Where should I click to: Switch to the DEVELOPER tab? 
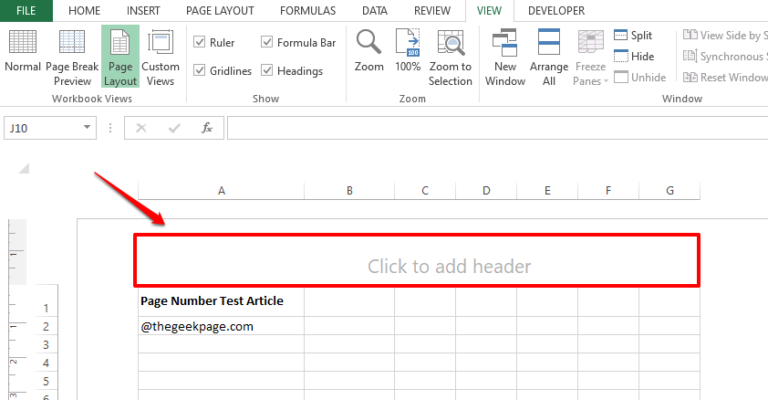[556, 11]
